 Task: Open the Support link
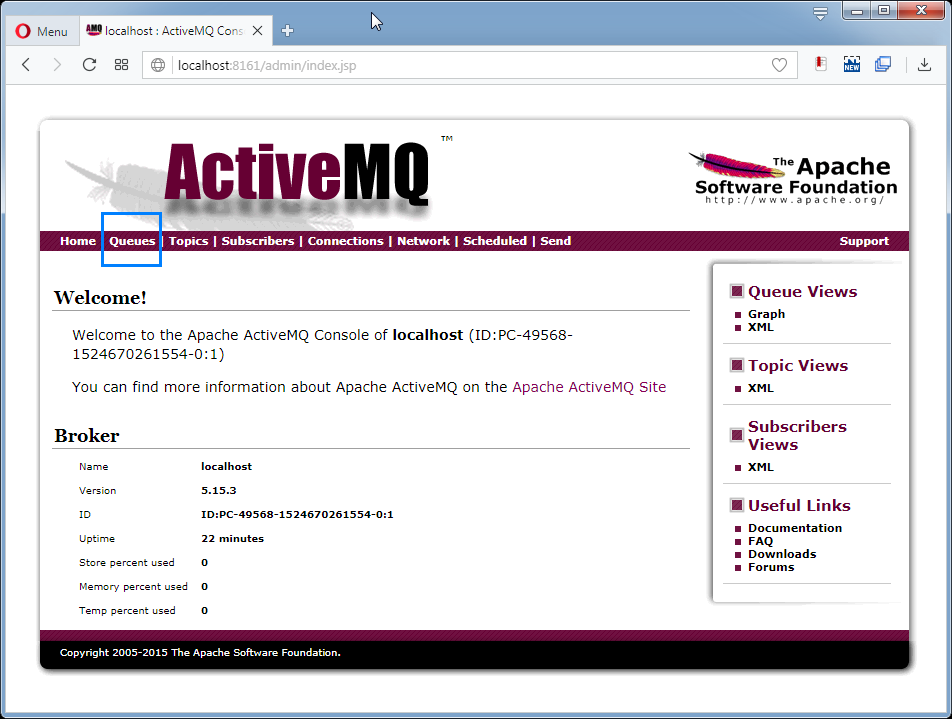pos(864,241)
